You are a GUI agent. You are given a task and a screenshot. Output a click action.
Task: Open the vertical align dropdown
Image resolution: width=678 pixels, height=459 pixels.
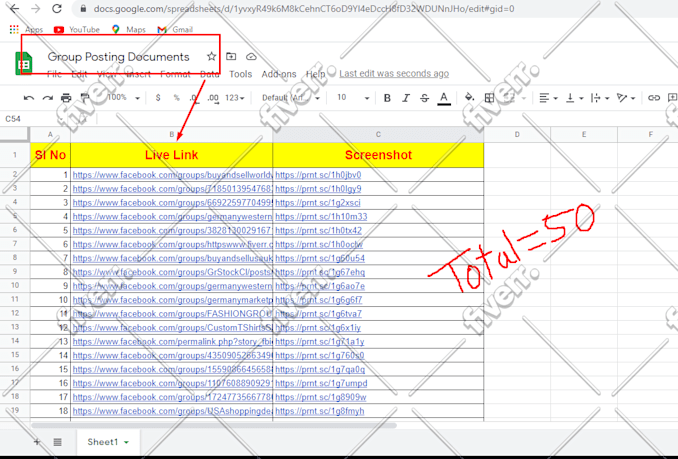pos(575,98)
